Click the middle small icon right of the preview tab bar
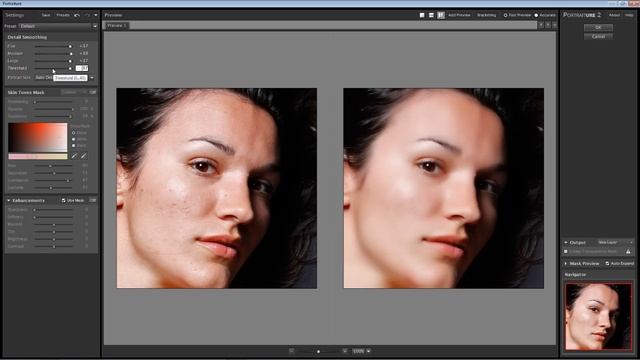The width and height of the screenshot is (640, 360). pyautogui.click(x=548, y=25)
